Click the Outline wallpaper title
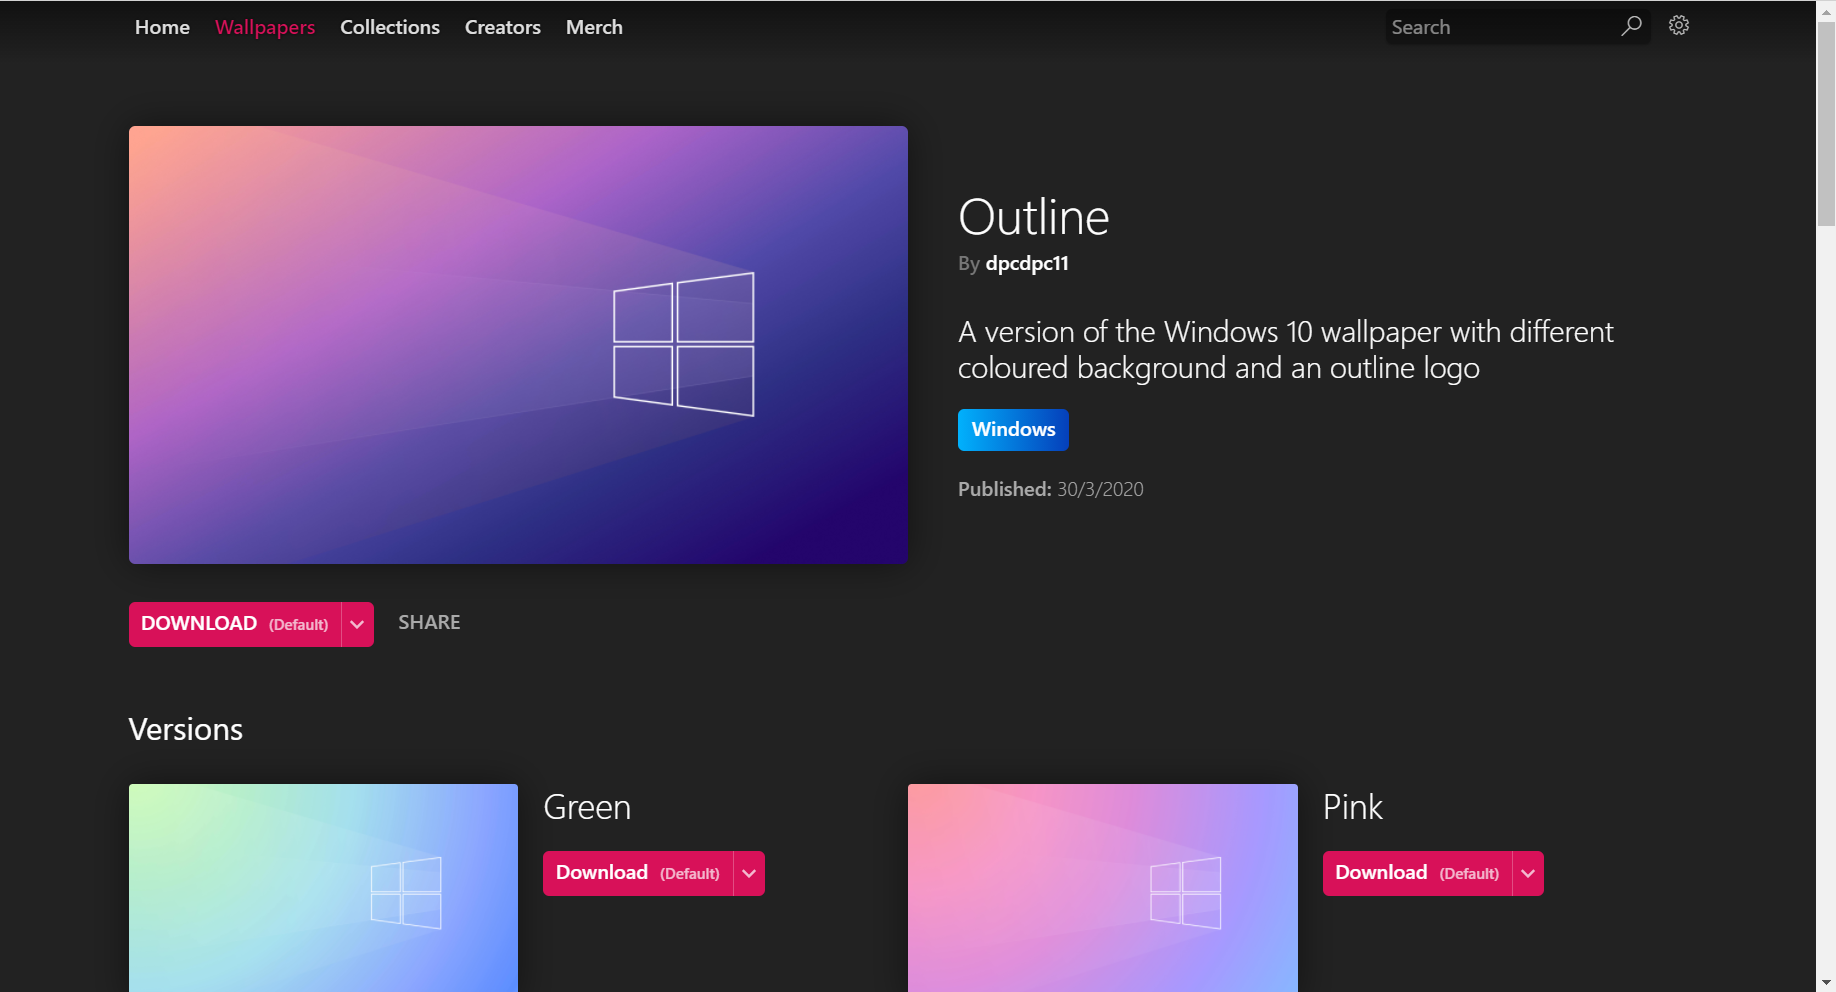 click(1034, 217)
